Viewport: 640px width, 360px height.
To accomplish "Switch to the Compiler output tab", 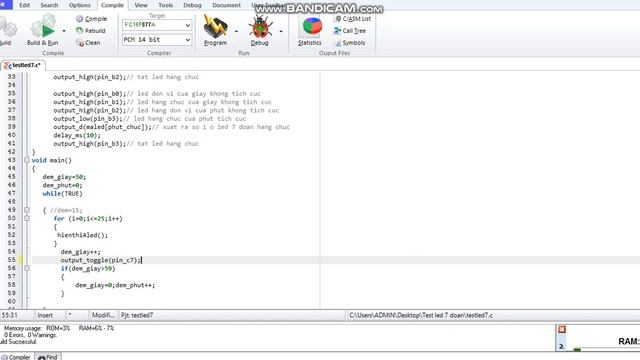I will (17, 357).
